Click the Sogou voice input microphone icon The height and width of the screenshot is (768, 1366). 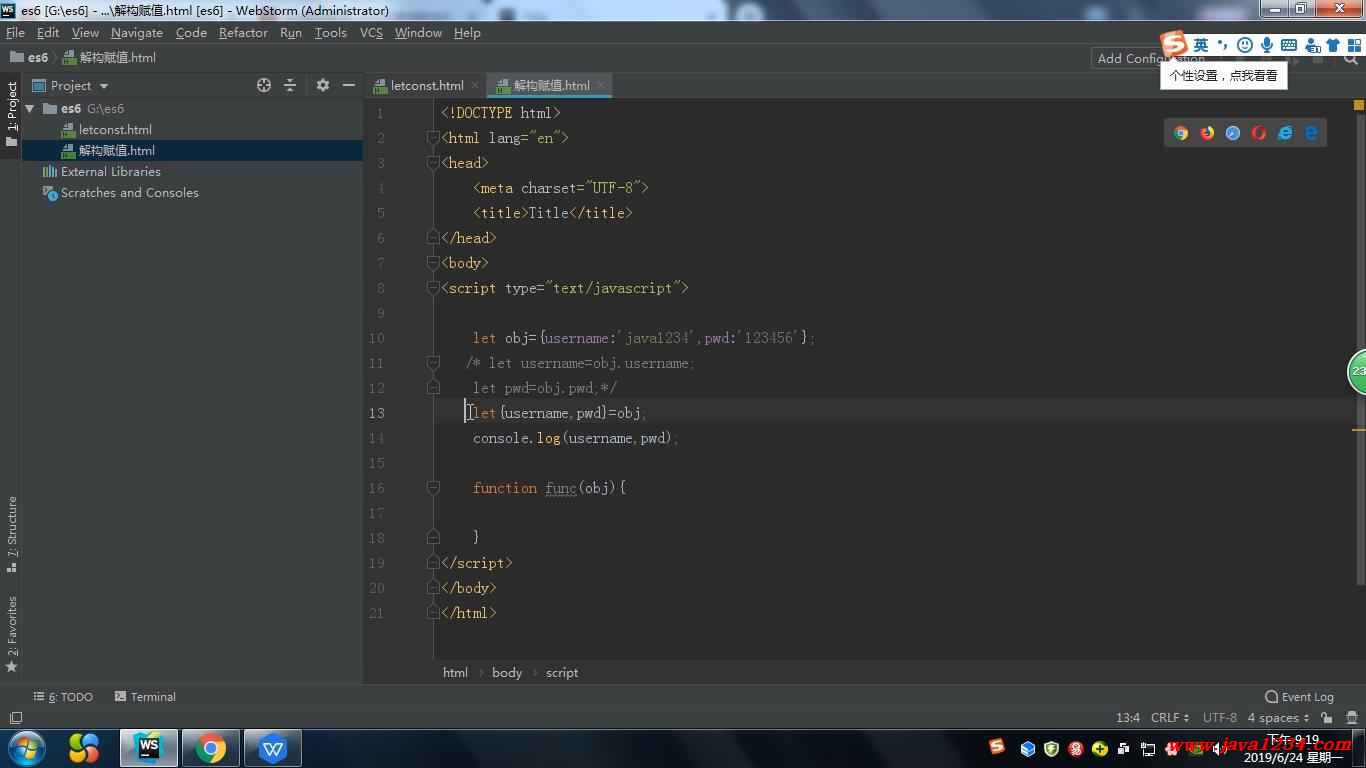click(x=1267, y=45)
